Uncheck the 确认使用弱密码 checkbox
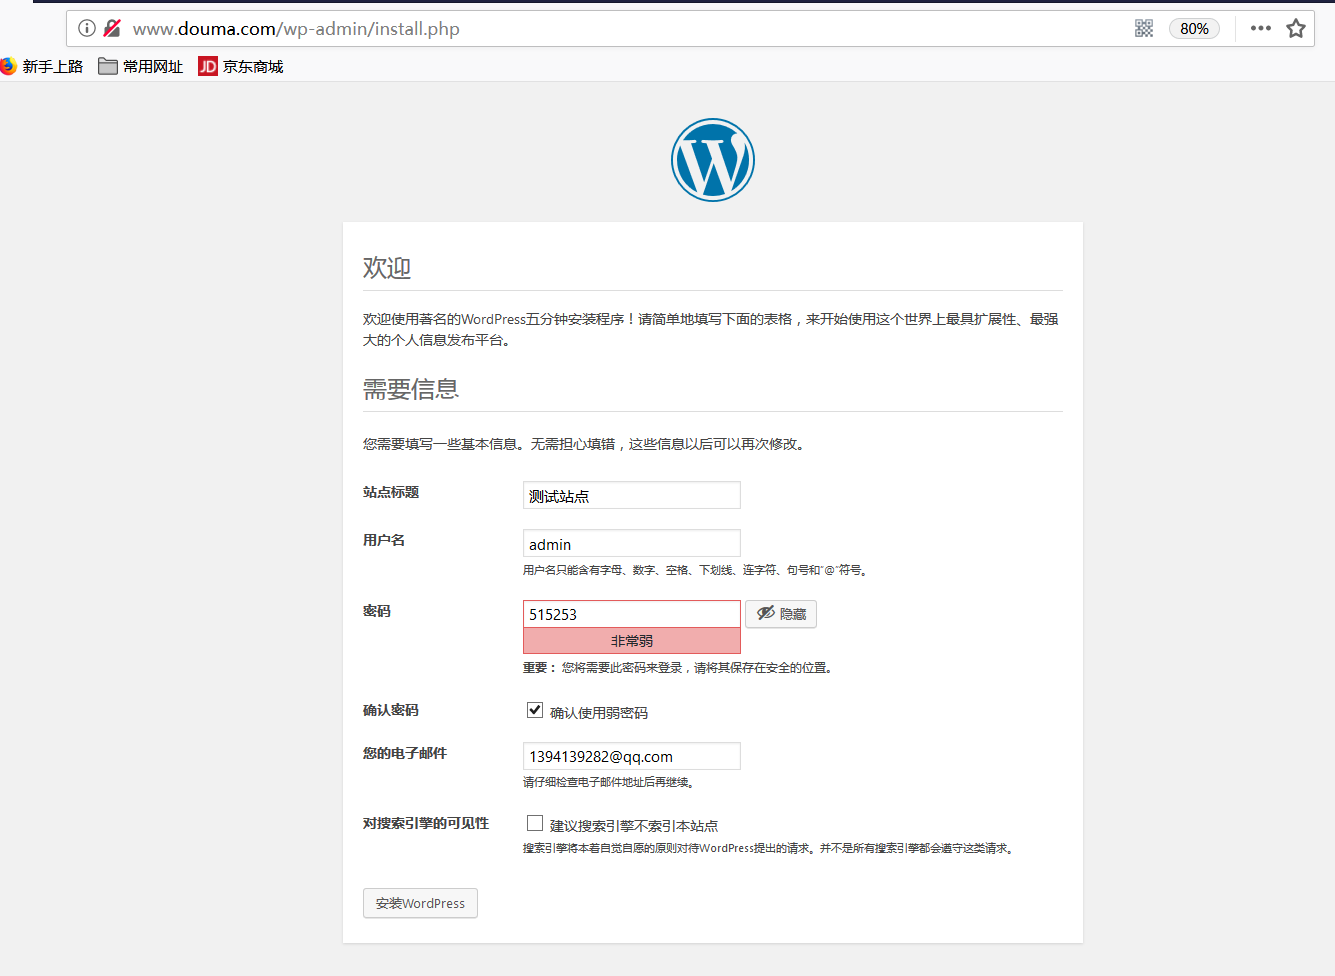This screenshot has height=976, width=1335. click(535, 710)
